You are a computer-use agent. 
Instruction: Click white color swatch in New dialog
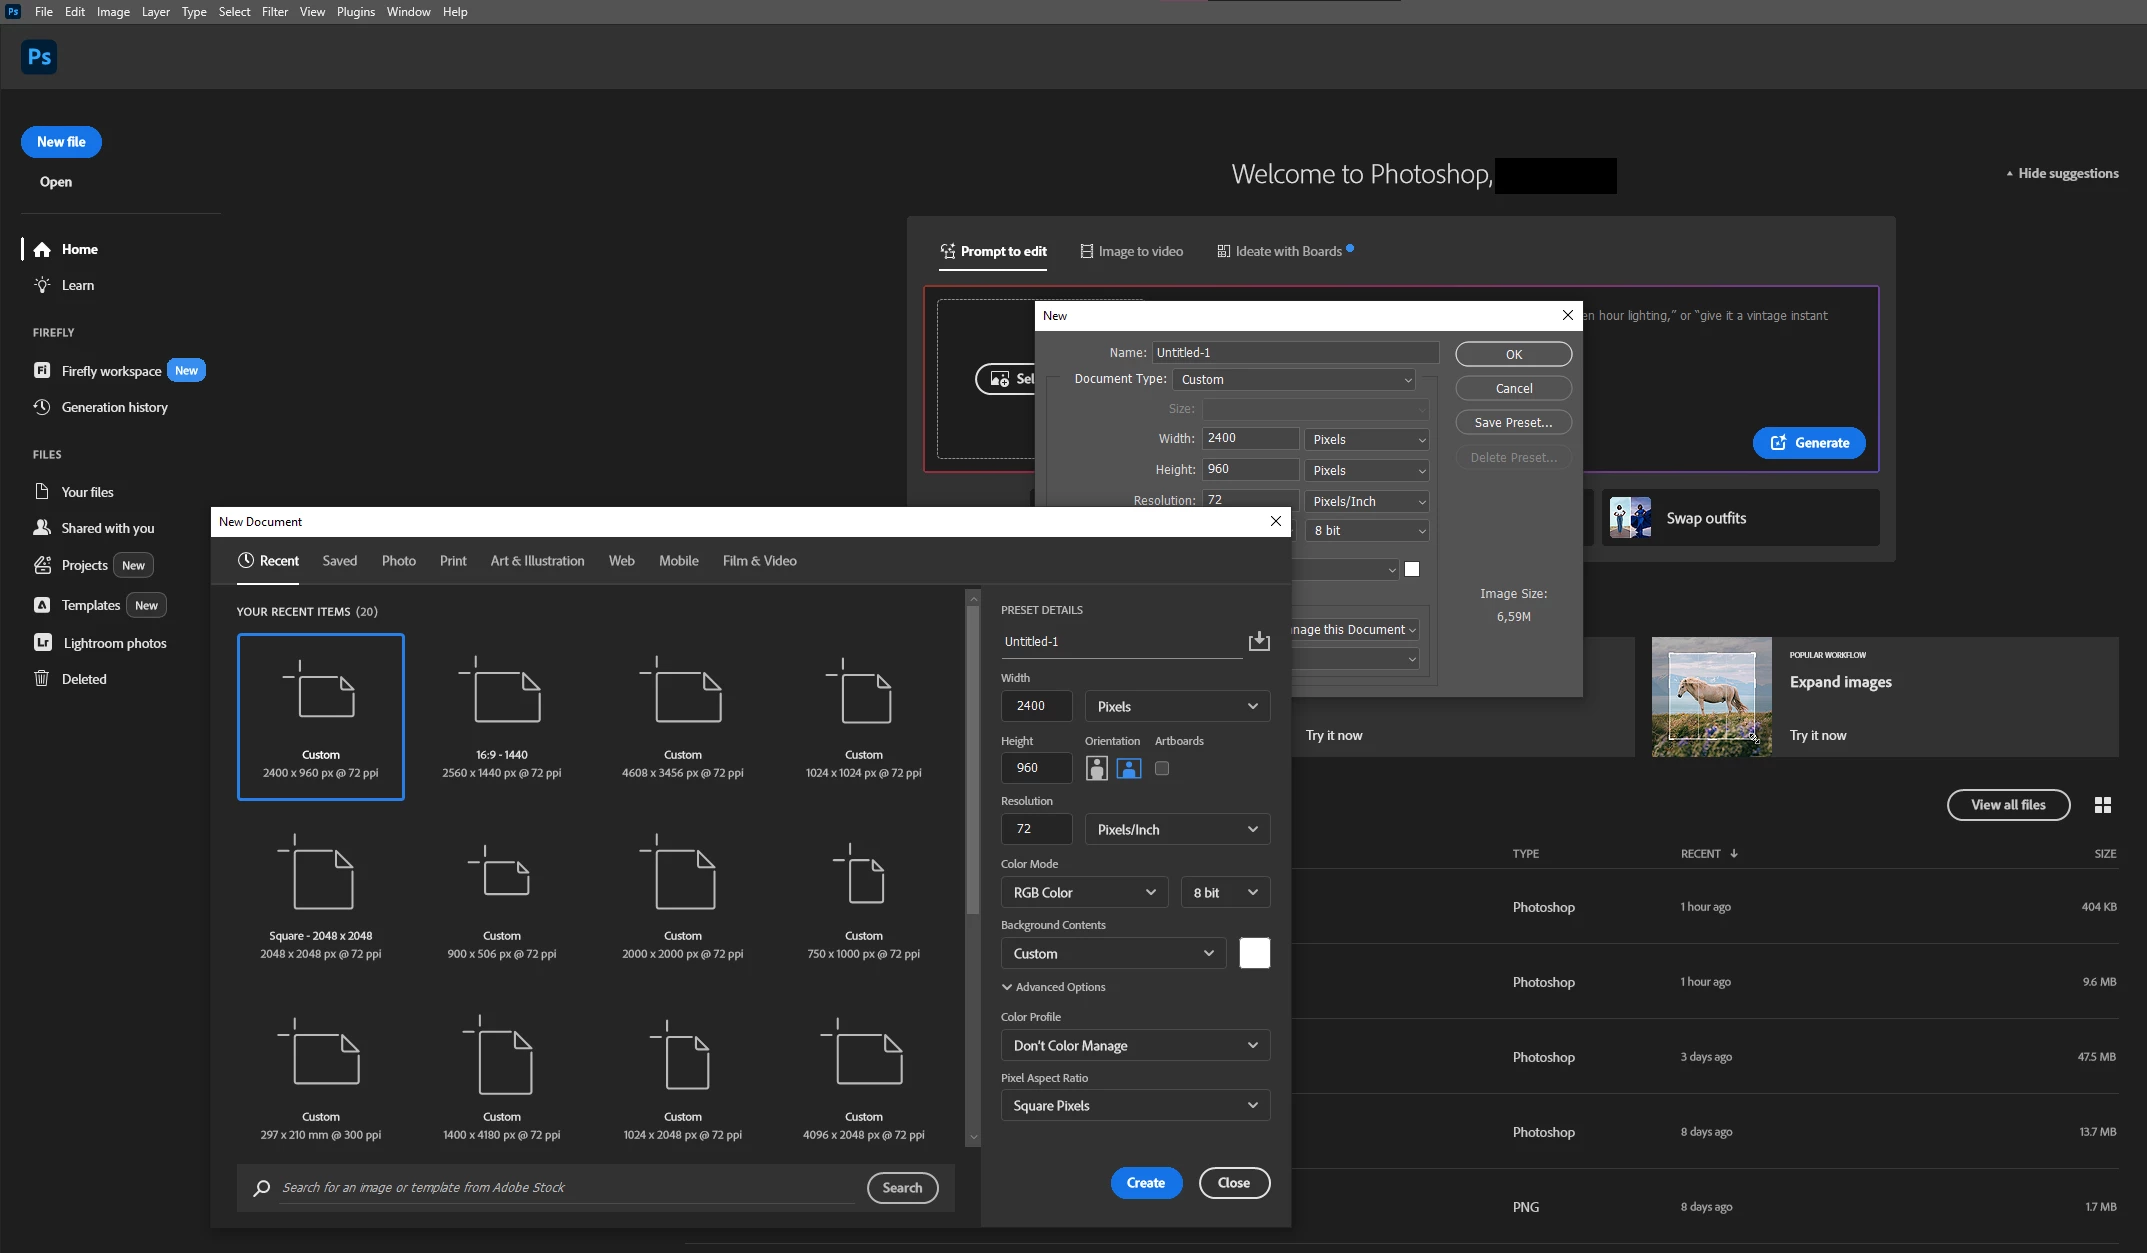coord(1412,569)
